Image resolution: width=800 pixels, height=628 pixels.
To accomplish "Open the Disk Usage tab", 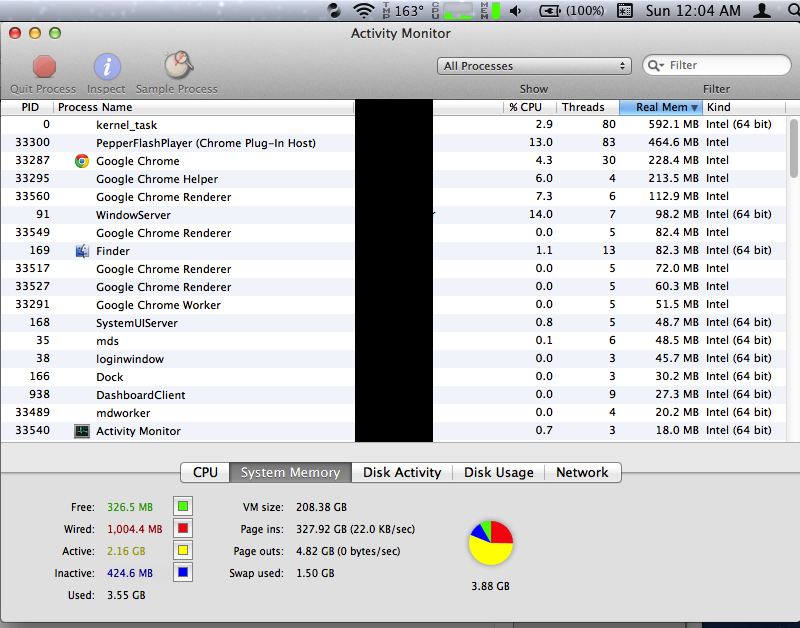I will 498,472.
